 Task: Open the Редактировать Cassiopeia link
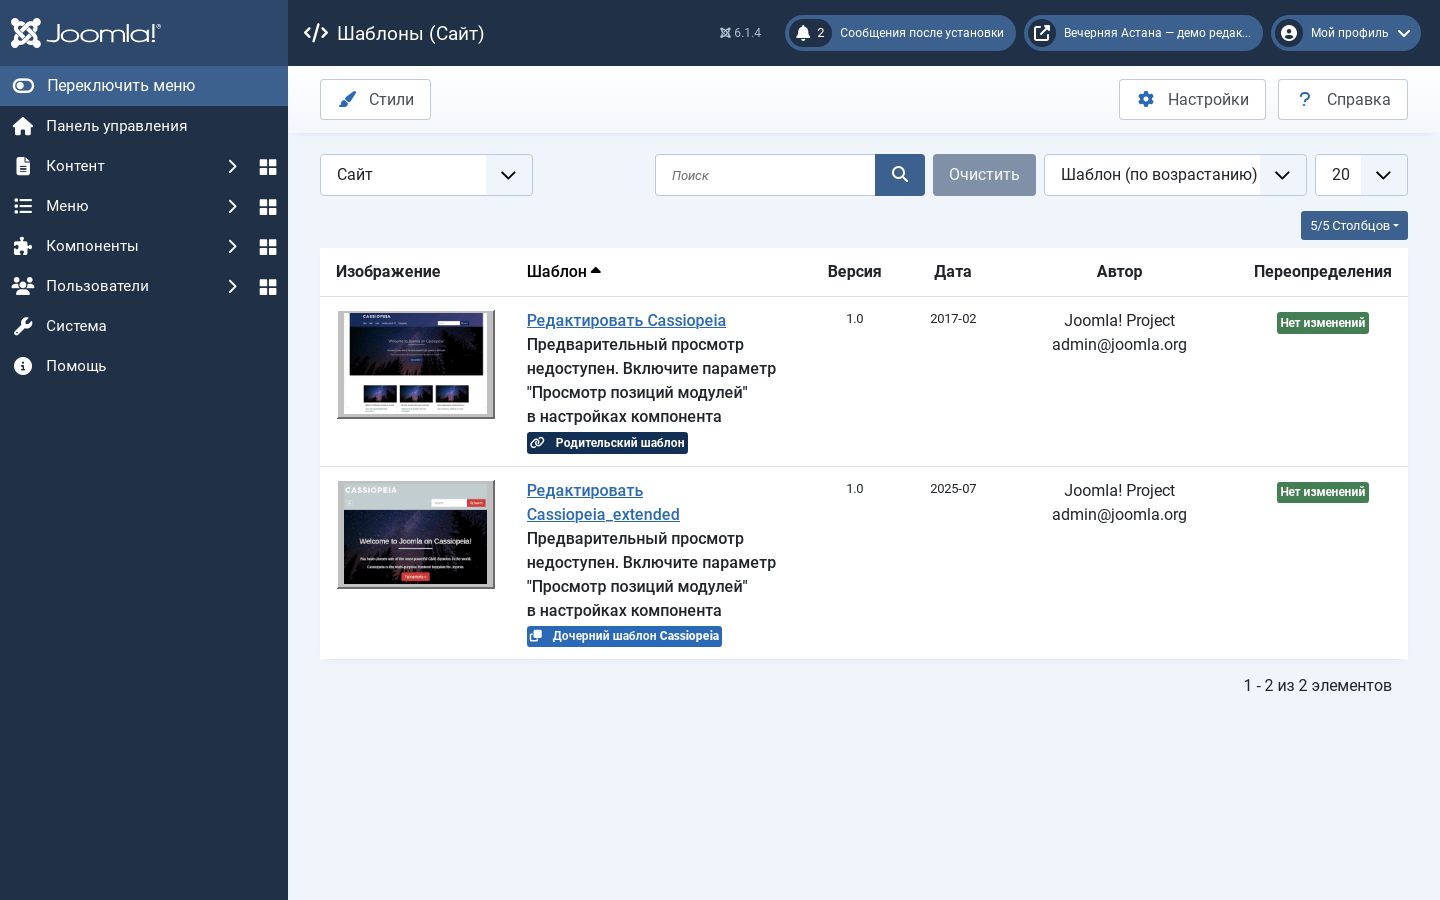[x=626, y=320]
